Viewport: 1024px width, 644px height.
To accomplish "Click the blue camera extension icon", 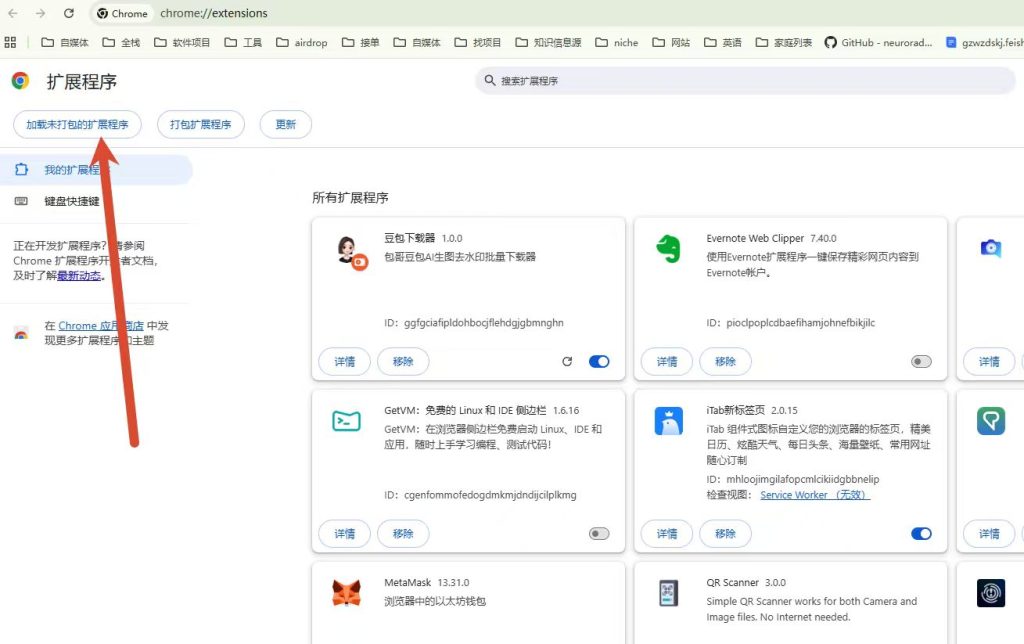I will pos(991,248).
